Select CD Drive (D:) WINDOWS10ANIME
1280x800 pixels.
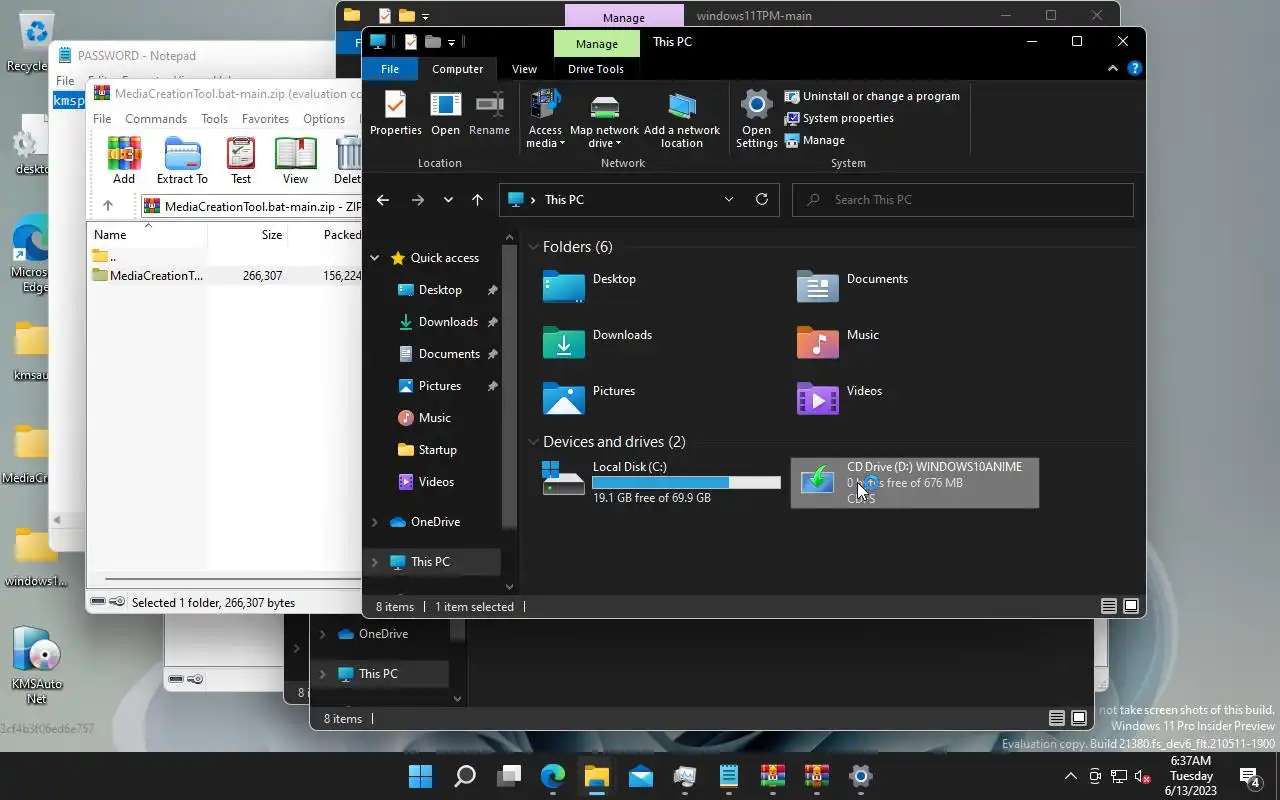pyautogui.click(x=915, y=483)
